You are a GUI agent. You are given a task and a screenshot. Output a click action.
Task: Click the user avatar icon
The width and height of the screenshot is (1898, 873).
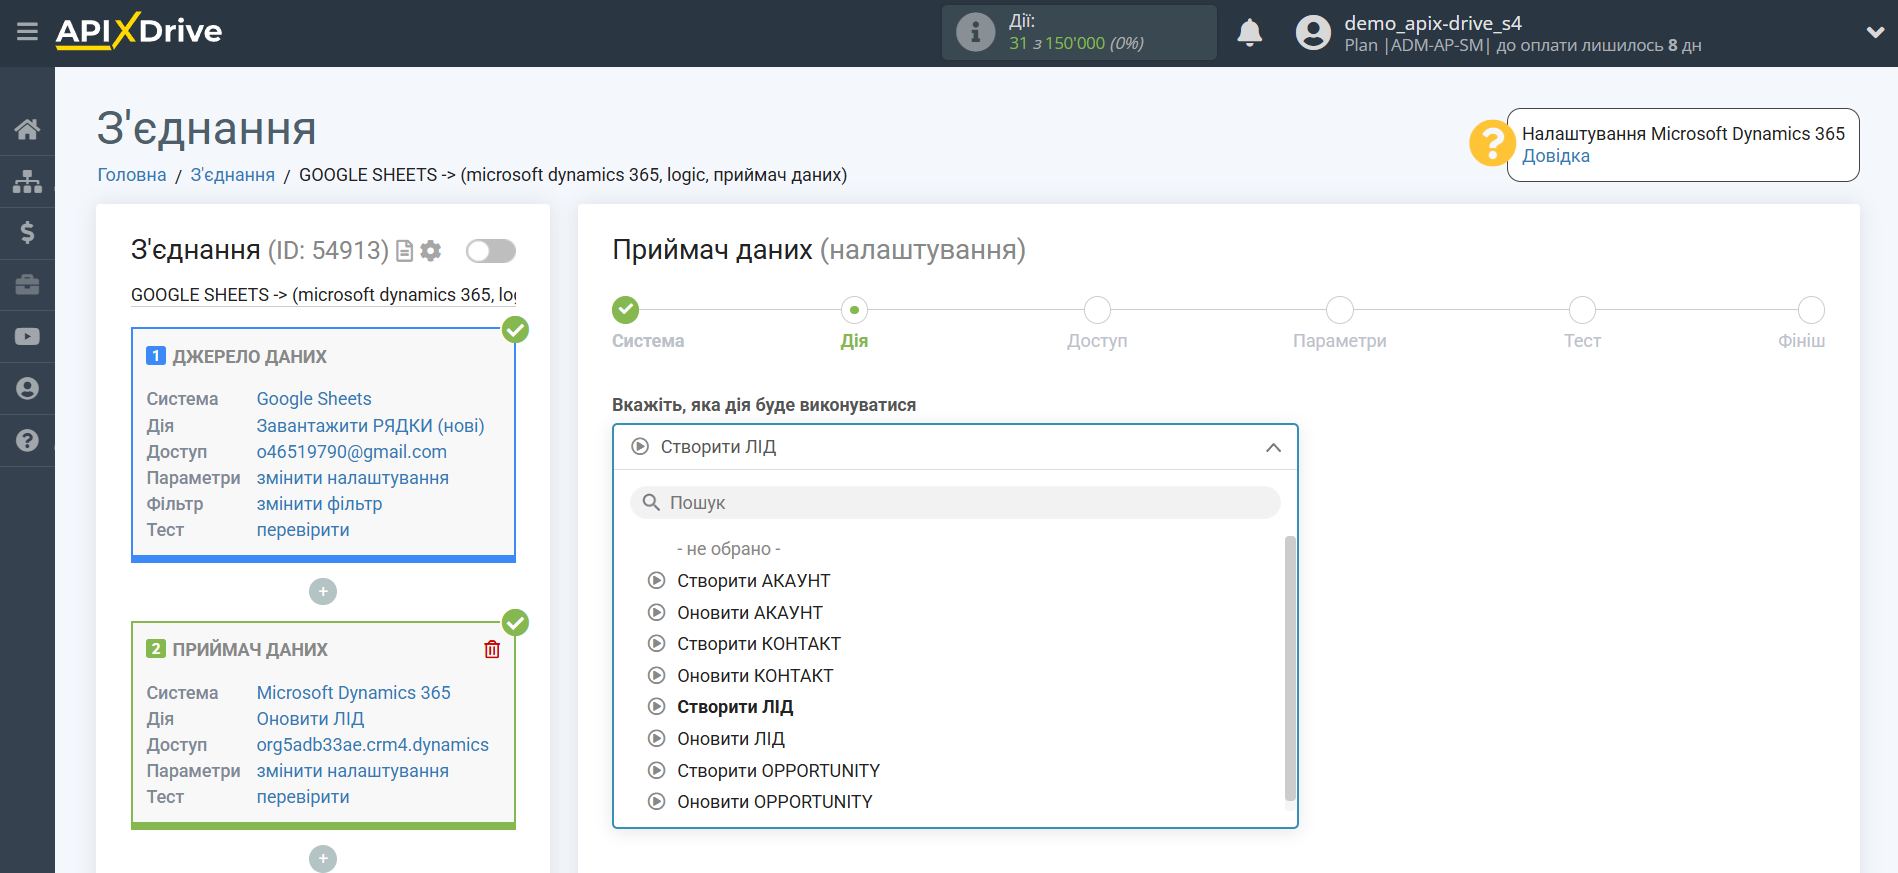coord(1313,33)
